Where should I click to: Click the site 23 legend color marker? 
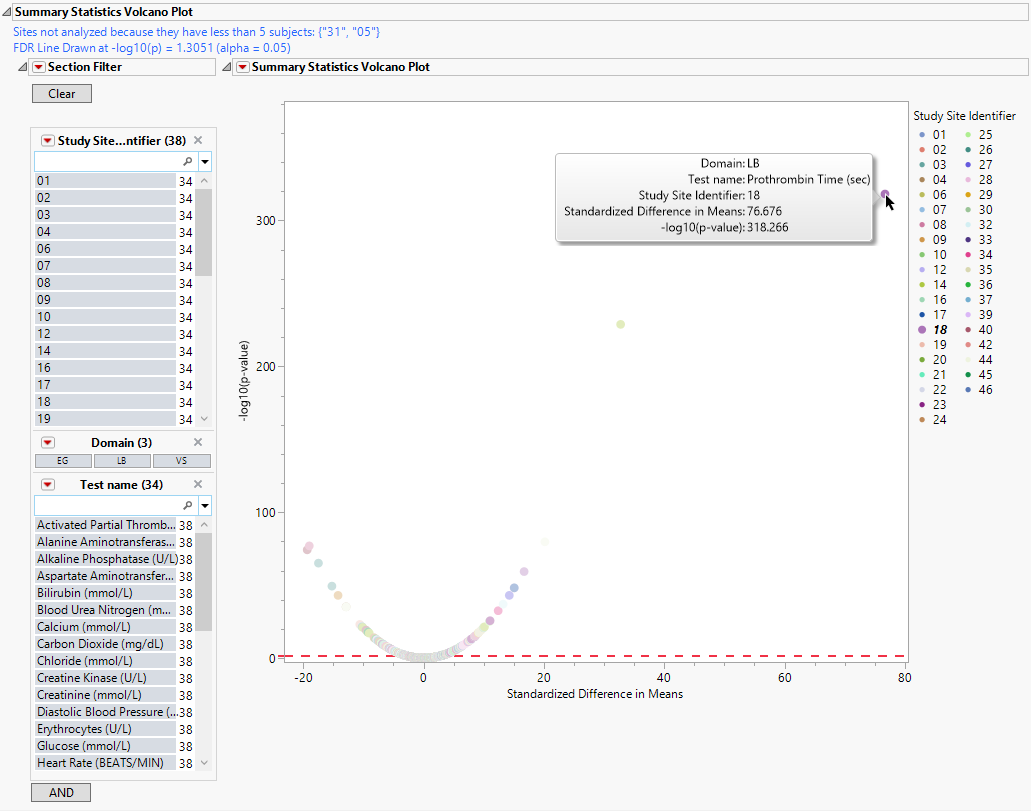pos(922,405)
